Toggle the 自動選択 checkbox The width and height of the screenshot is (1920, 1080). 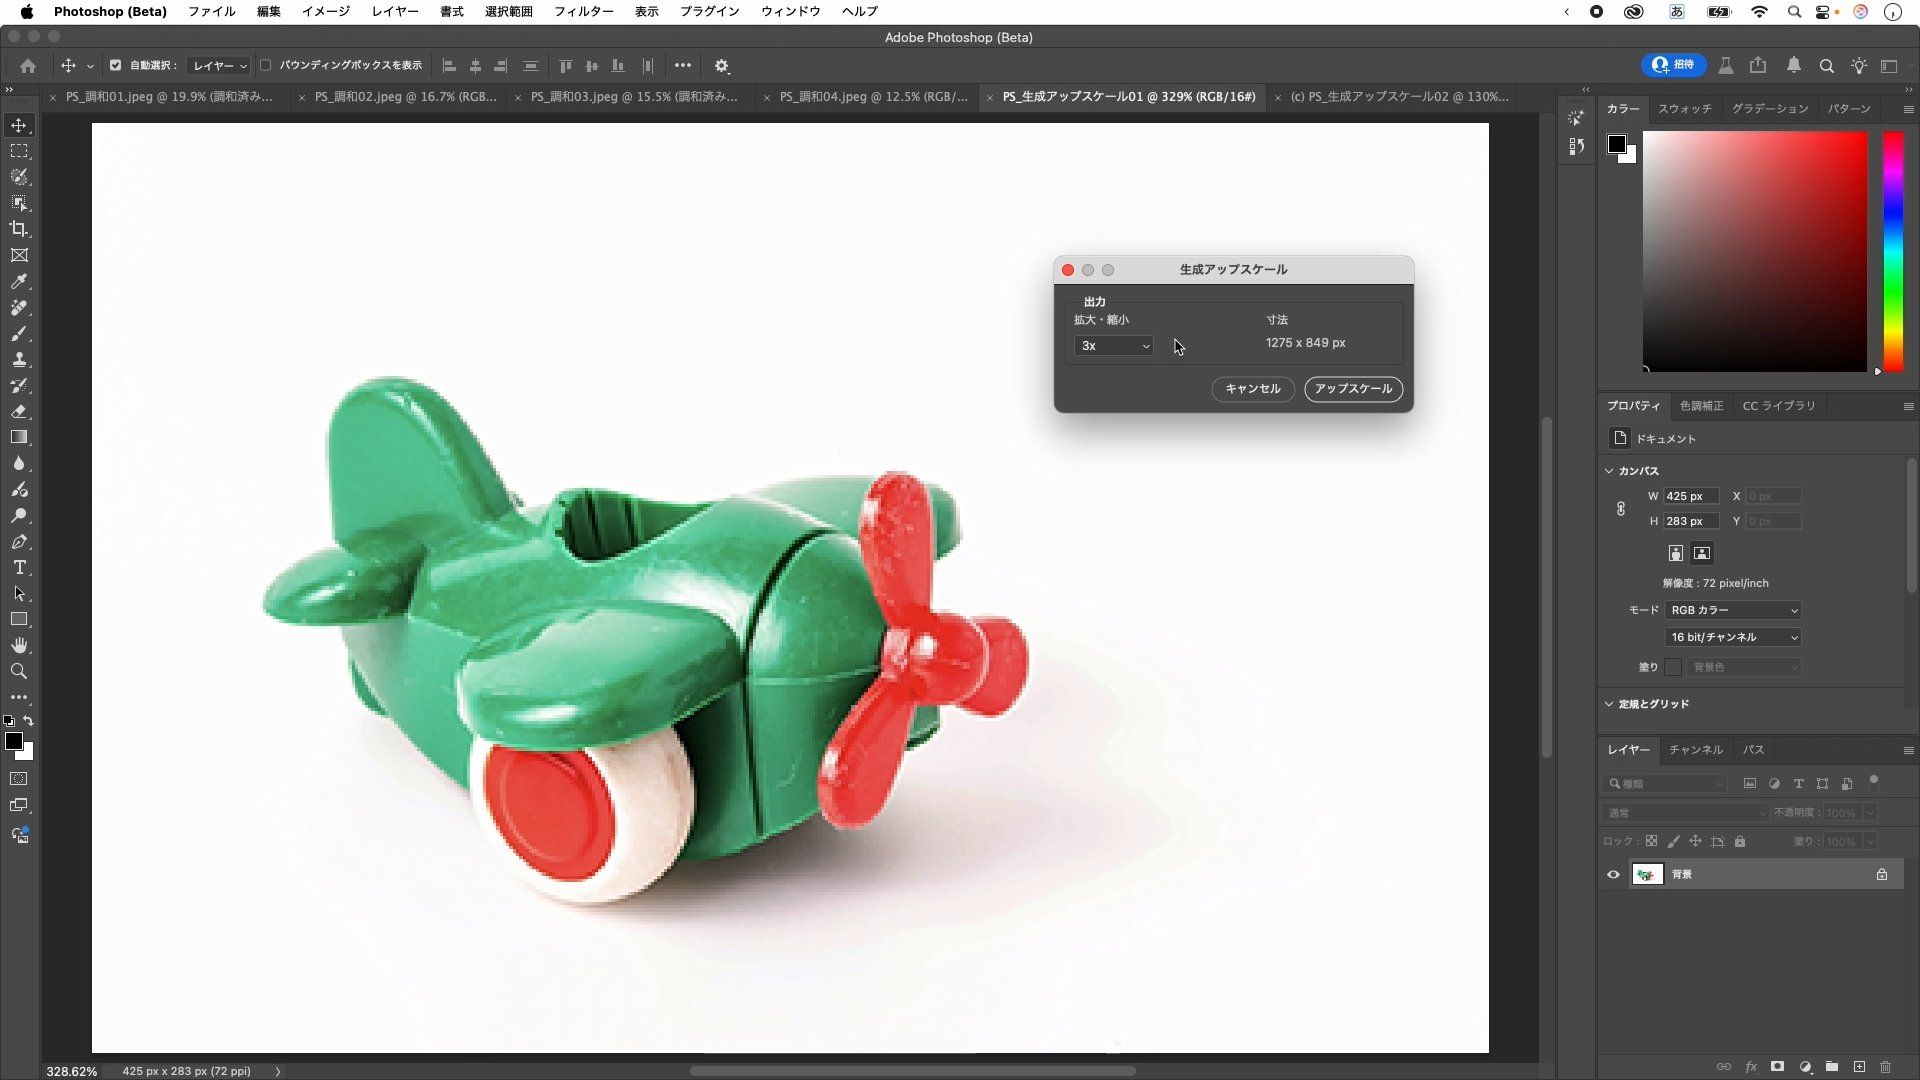pyautogui.click(x=115, y=65)
